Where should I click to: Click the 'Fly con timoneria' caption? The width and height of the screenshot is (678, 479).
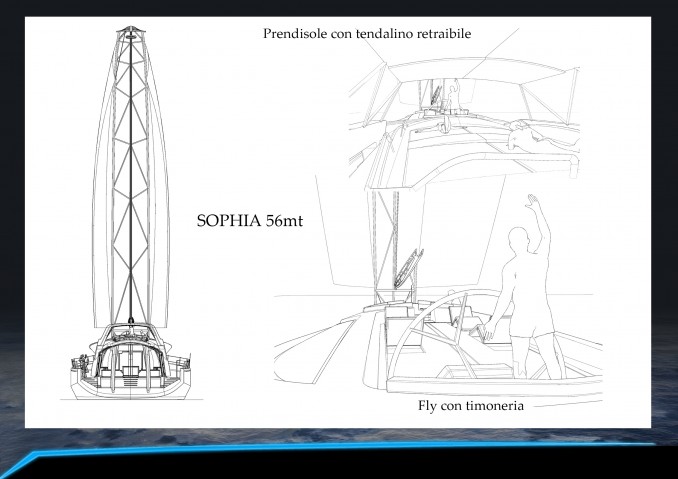(x=471, y=406)
